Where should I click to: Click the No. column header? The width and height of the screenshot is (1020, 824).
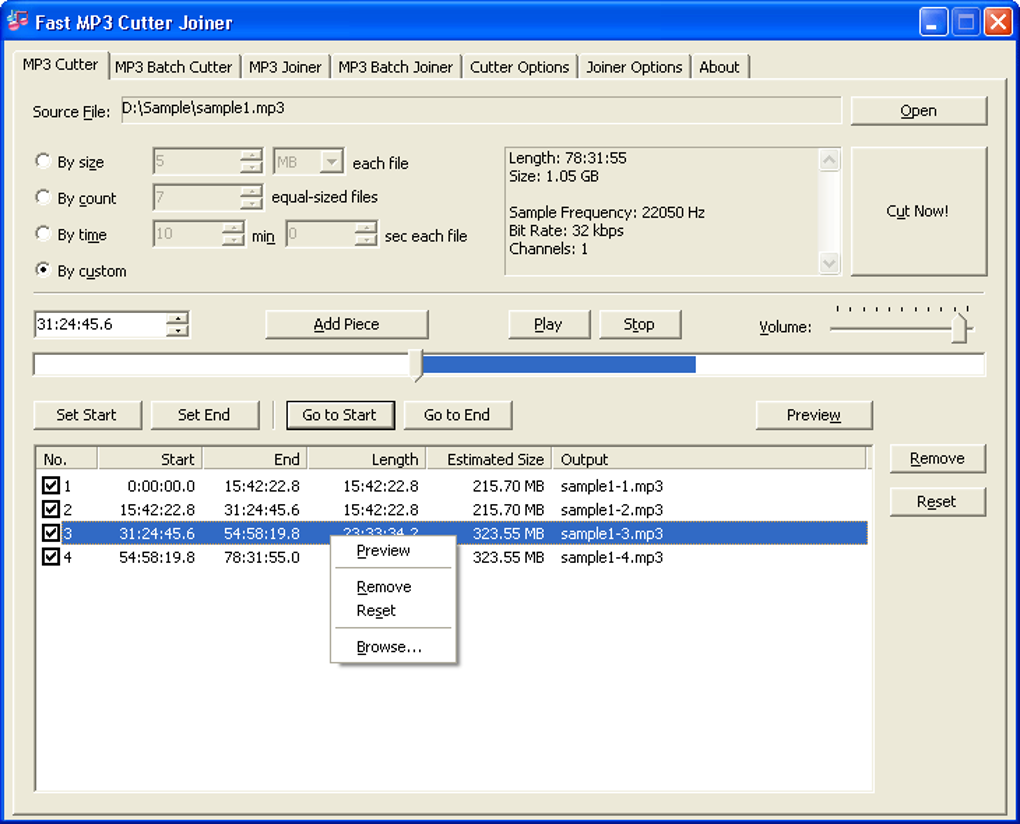(66, 459)
